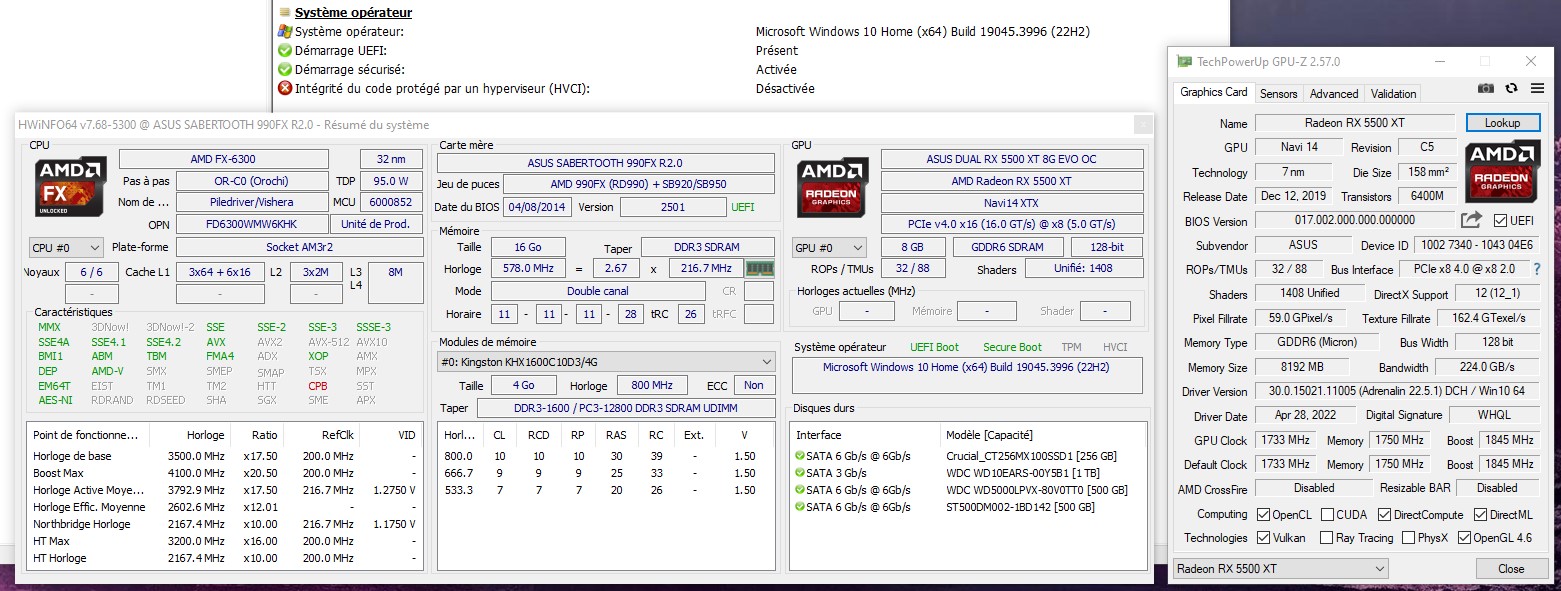Click the BIOS version 2501 field

pyautogui.click(x=673, y=207)
